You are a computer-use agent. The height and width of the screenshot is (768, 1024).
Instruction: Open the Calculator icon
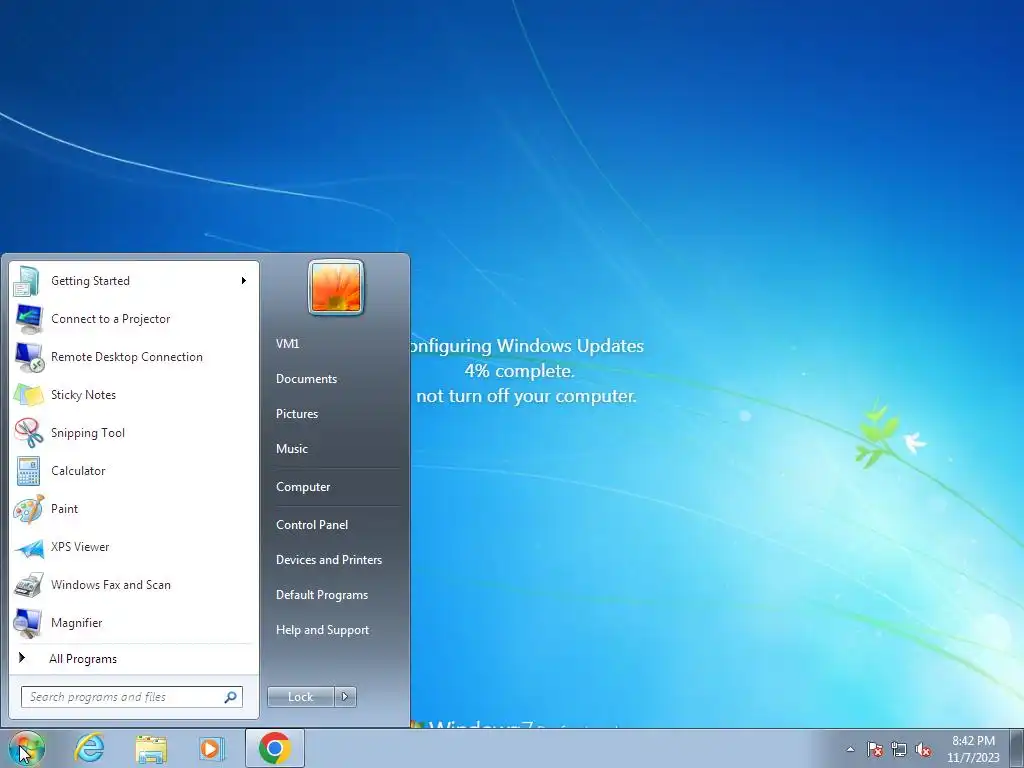pos(28,471)
